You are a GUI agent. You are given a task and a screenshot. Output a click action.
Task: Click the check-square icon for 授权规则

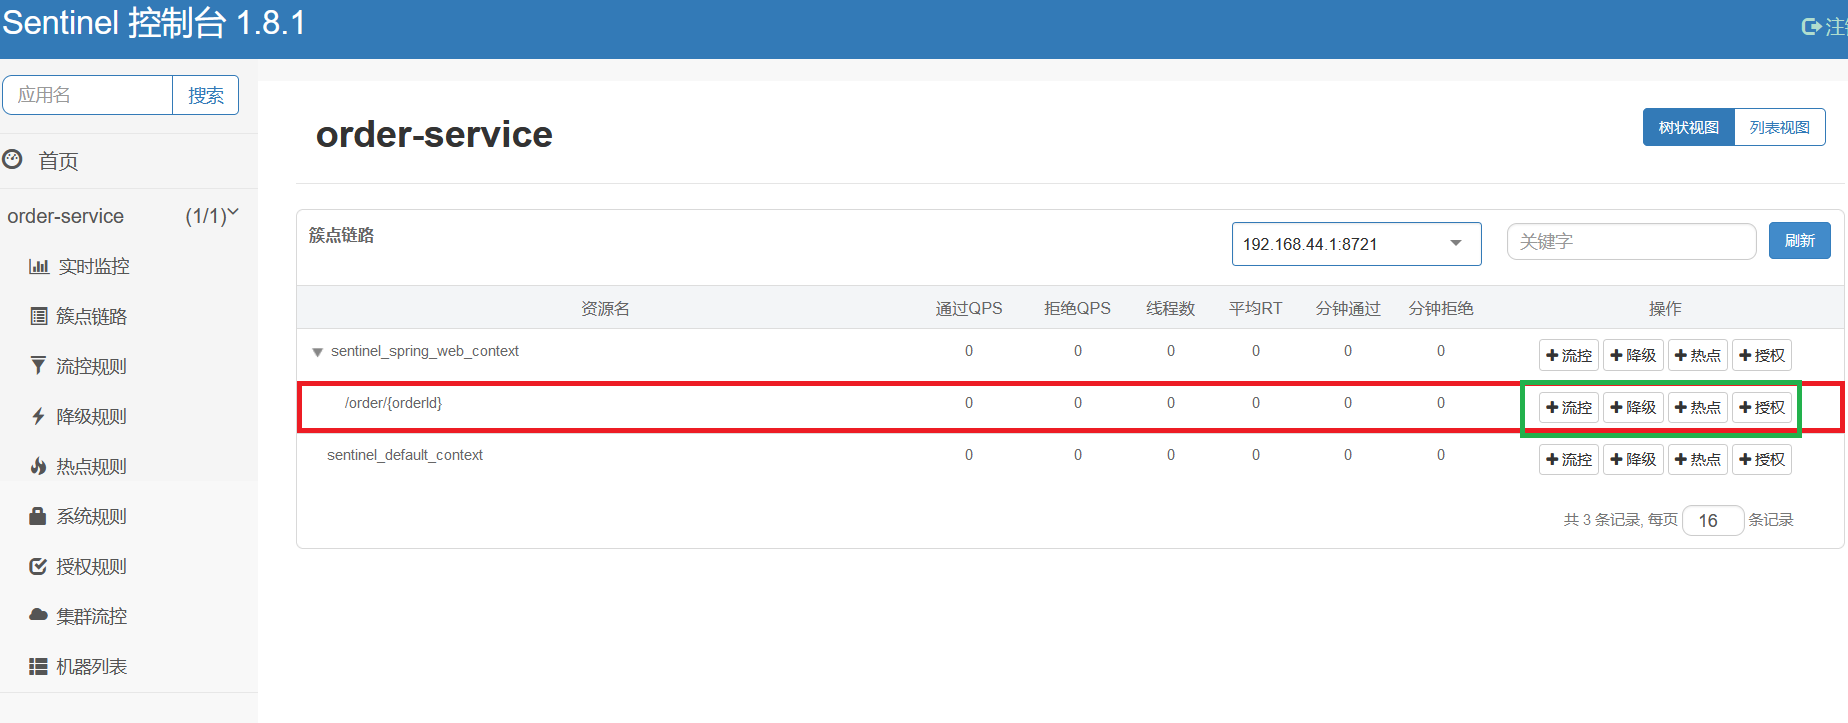pos(38,566)
